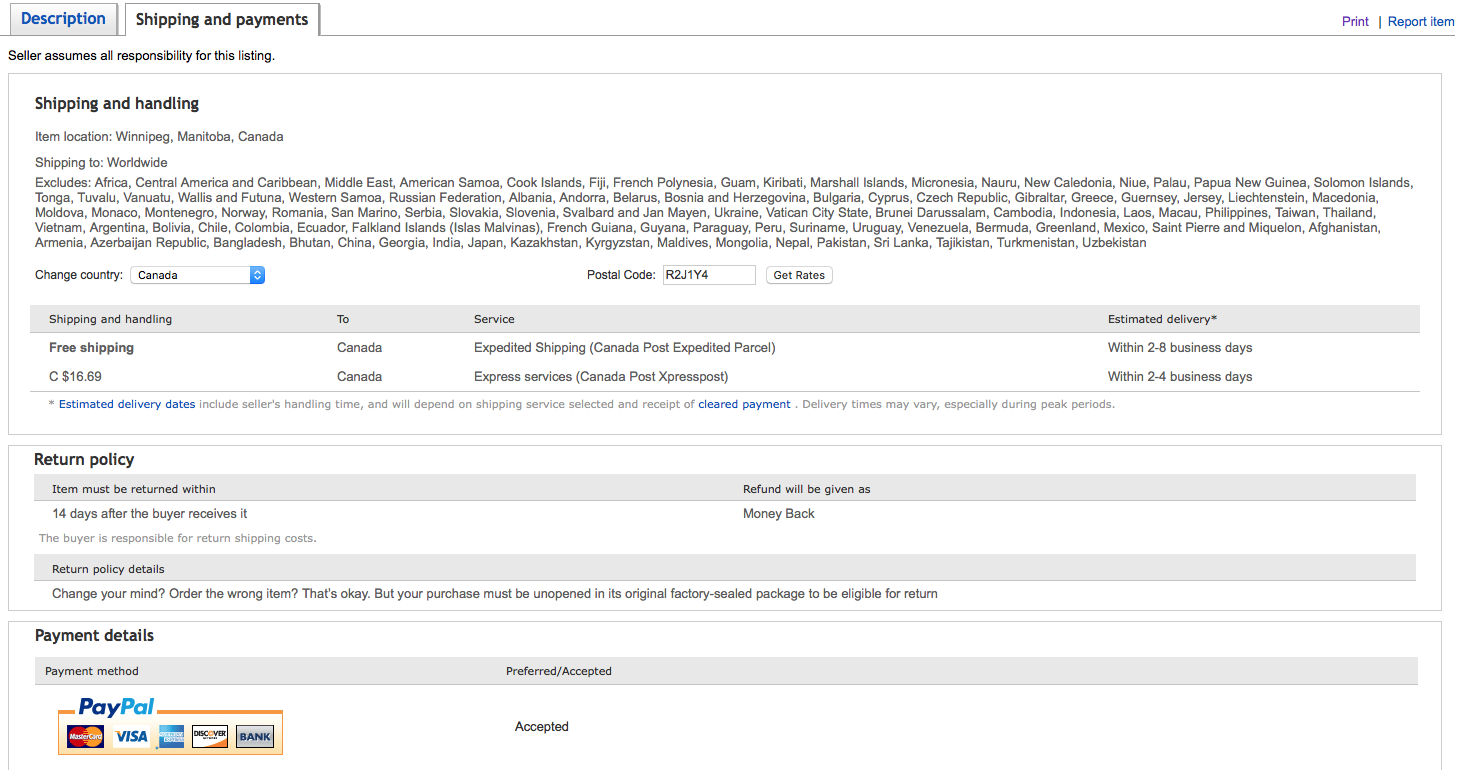Viewport: 1475px width, 770px height.
Task: Open the Estimated delivery dates link
Action: 127,405
